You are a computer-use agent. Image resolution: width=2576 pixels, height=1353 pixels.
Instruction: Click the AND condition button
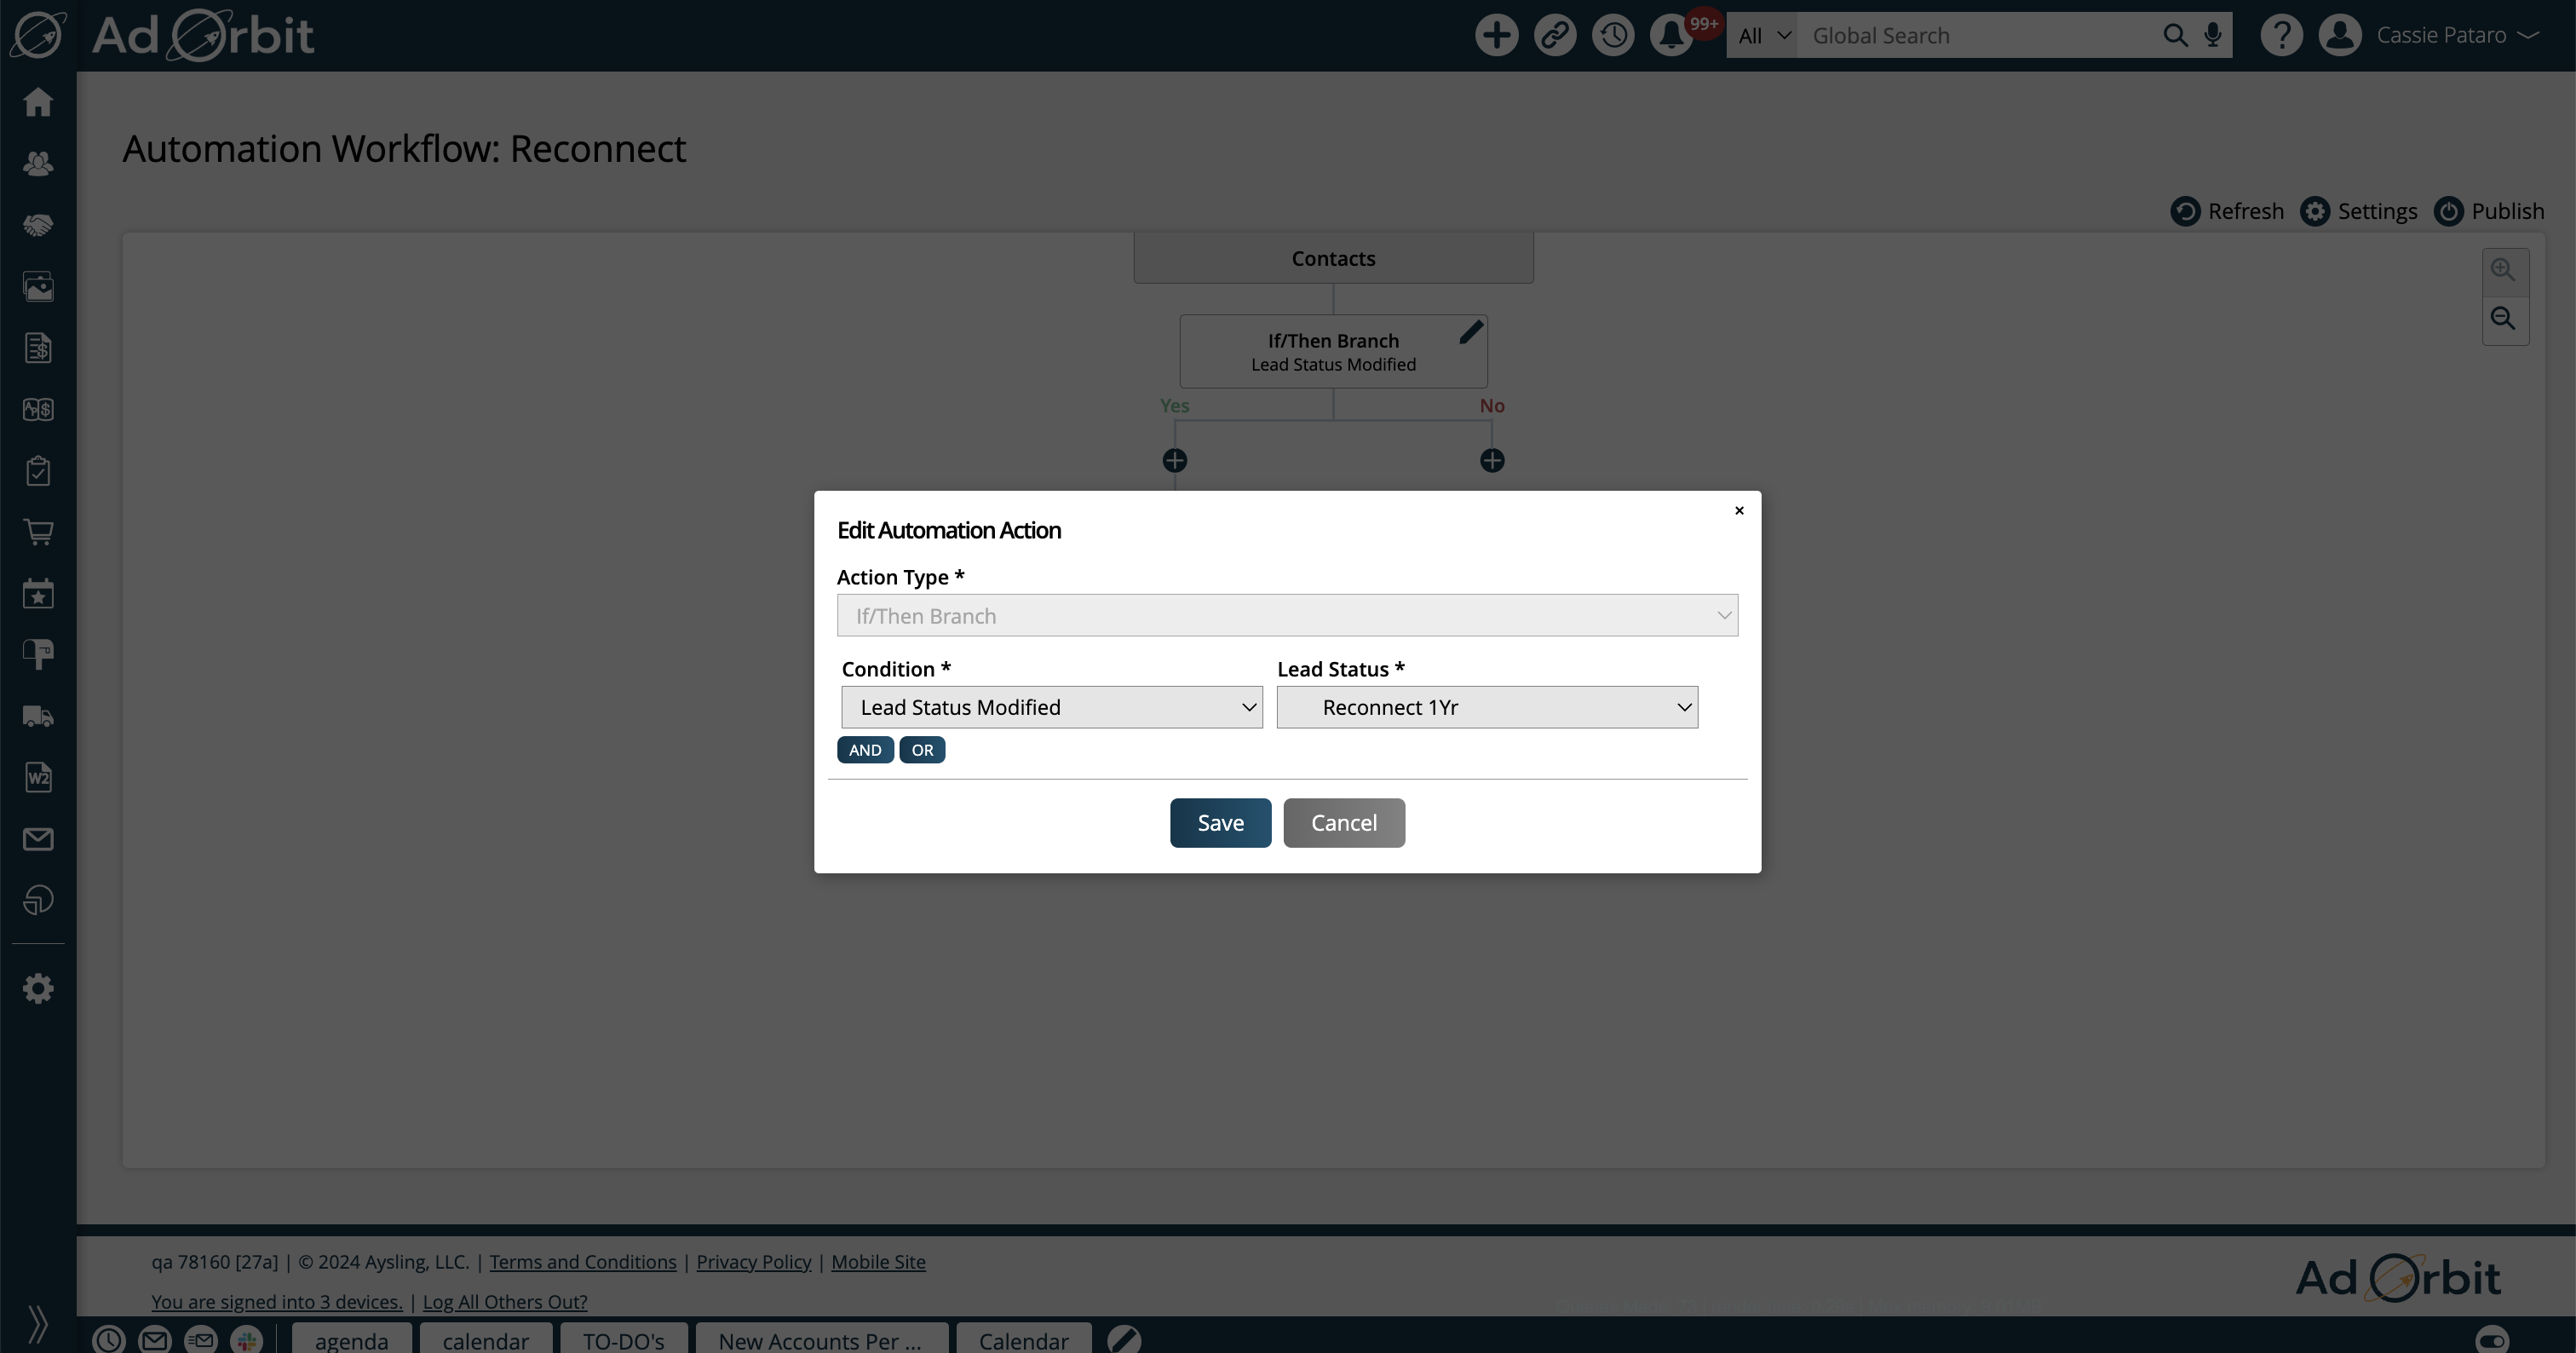pyautogui.click(x=865, y=750)
